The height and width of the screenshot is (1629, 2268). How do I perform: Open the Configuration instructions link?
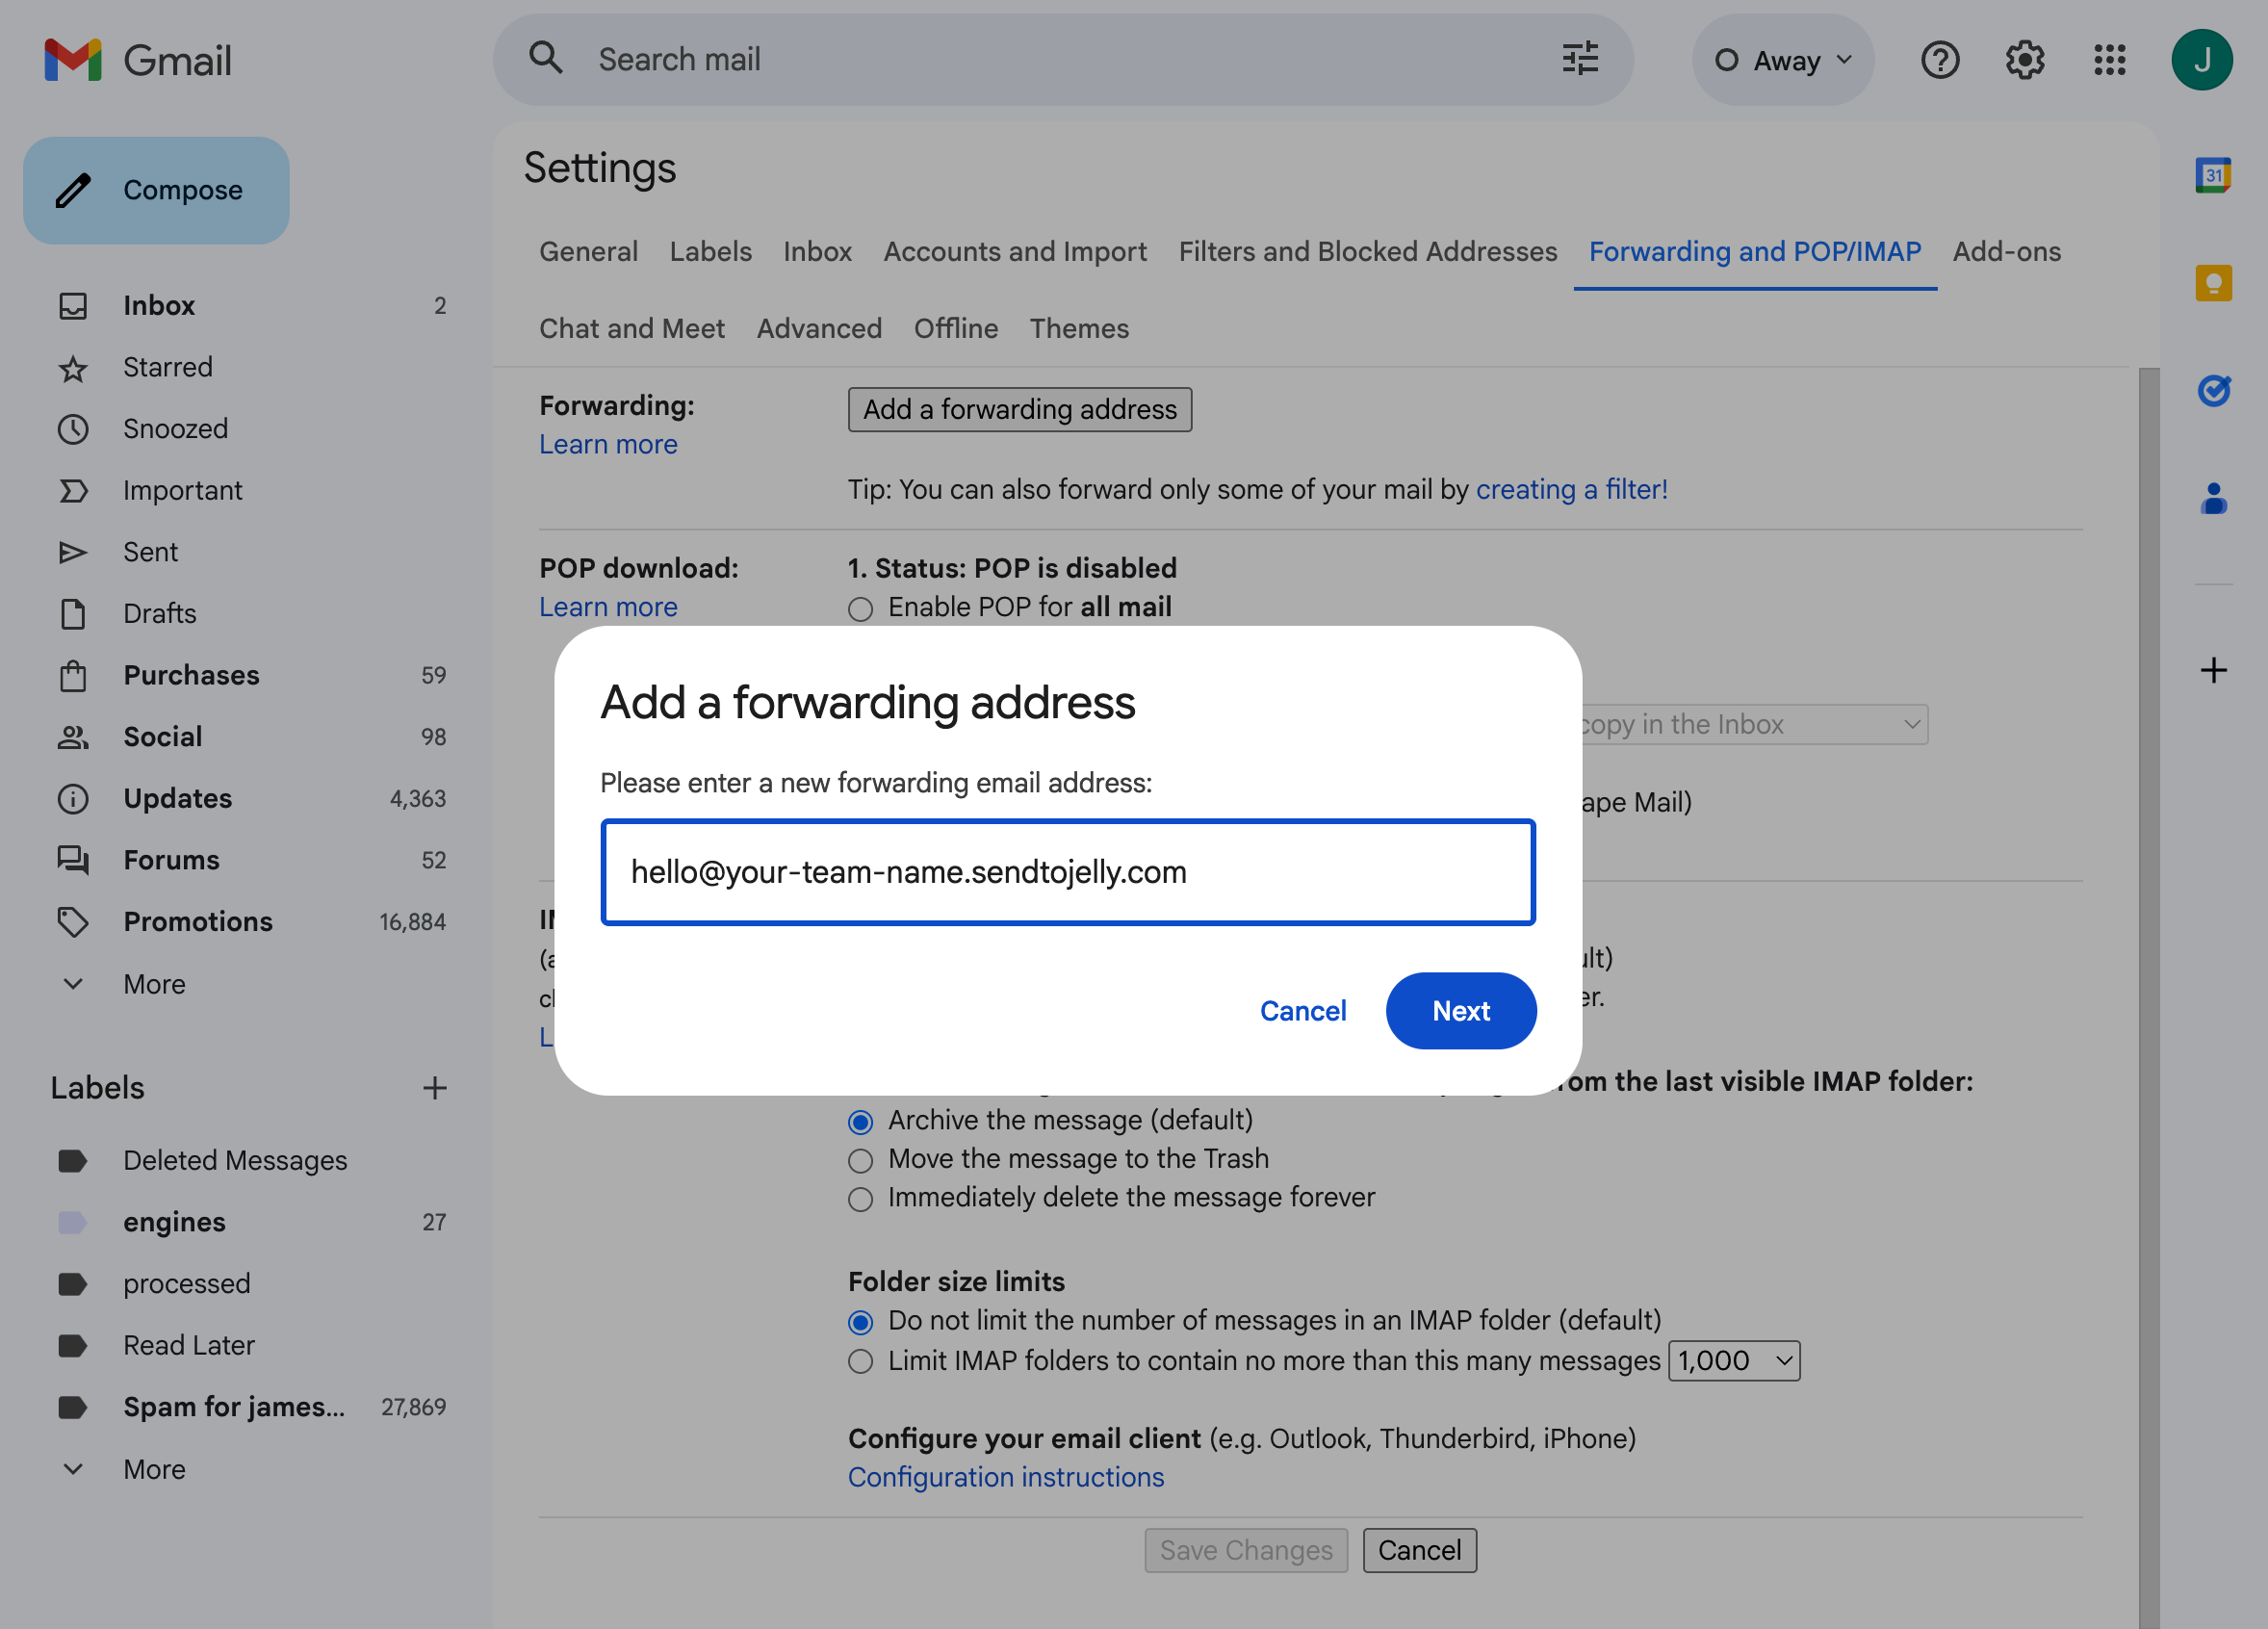tap(1006, 1477)
